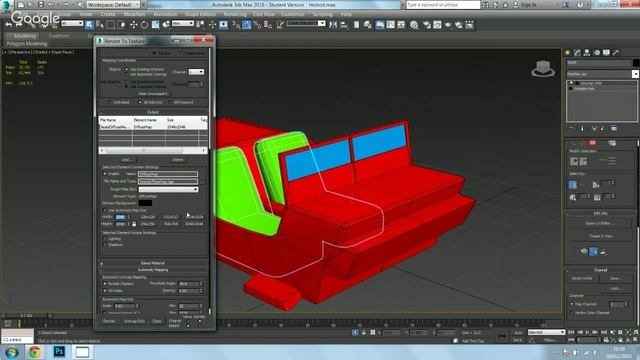640x360 pixels.
Task: Open the Create command panel tab
Action: click(x=568, y=52)
